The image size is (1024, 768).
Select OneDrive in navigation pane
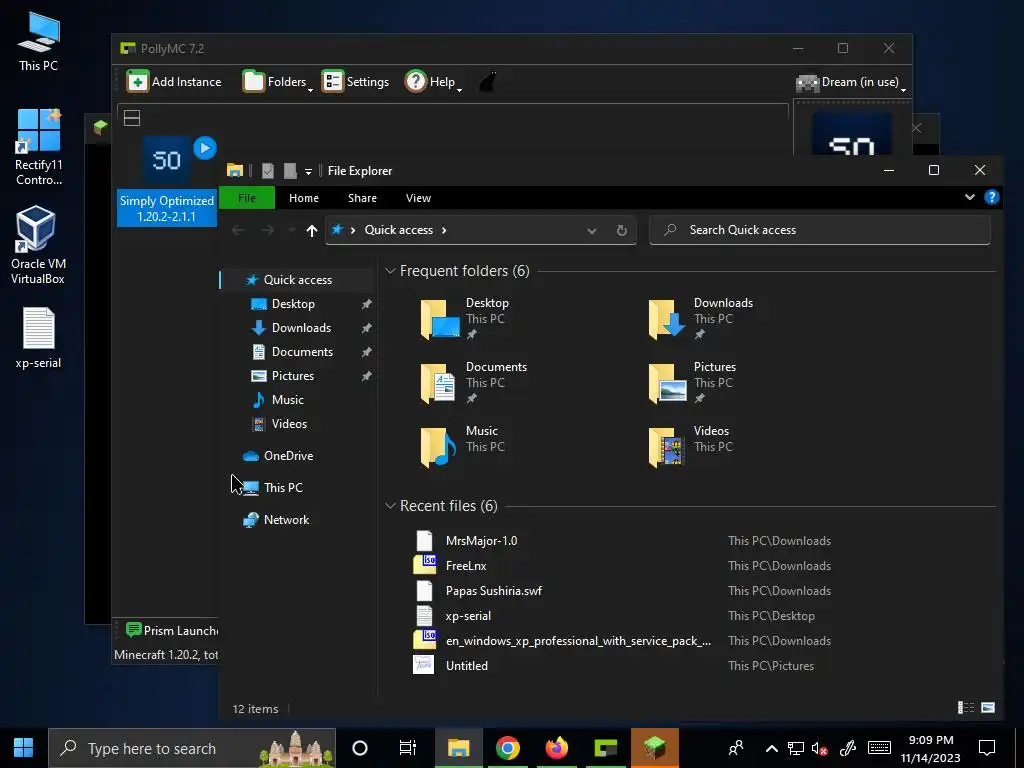(x=287, y=456)
